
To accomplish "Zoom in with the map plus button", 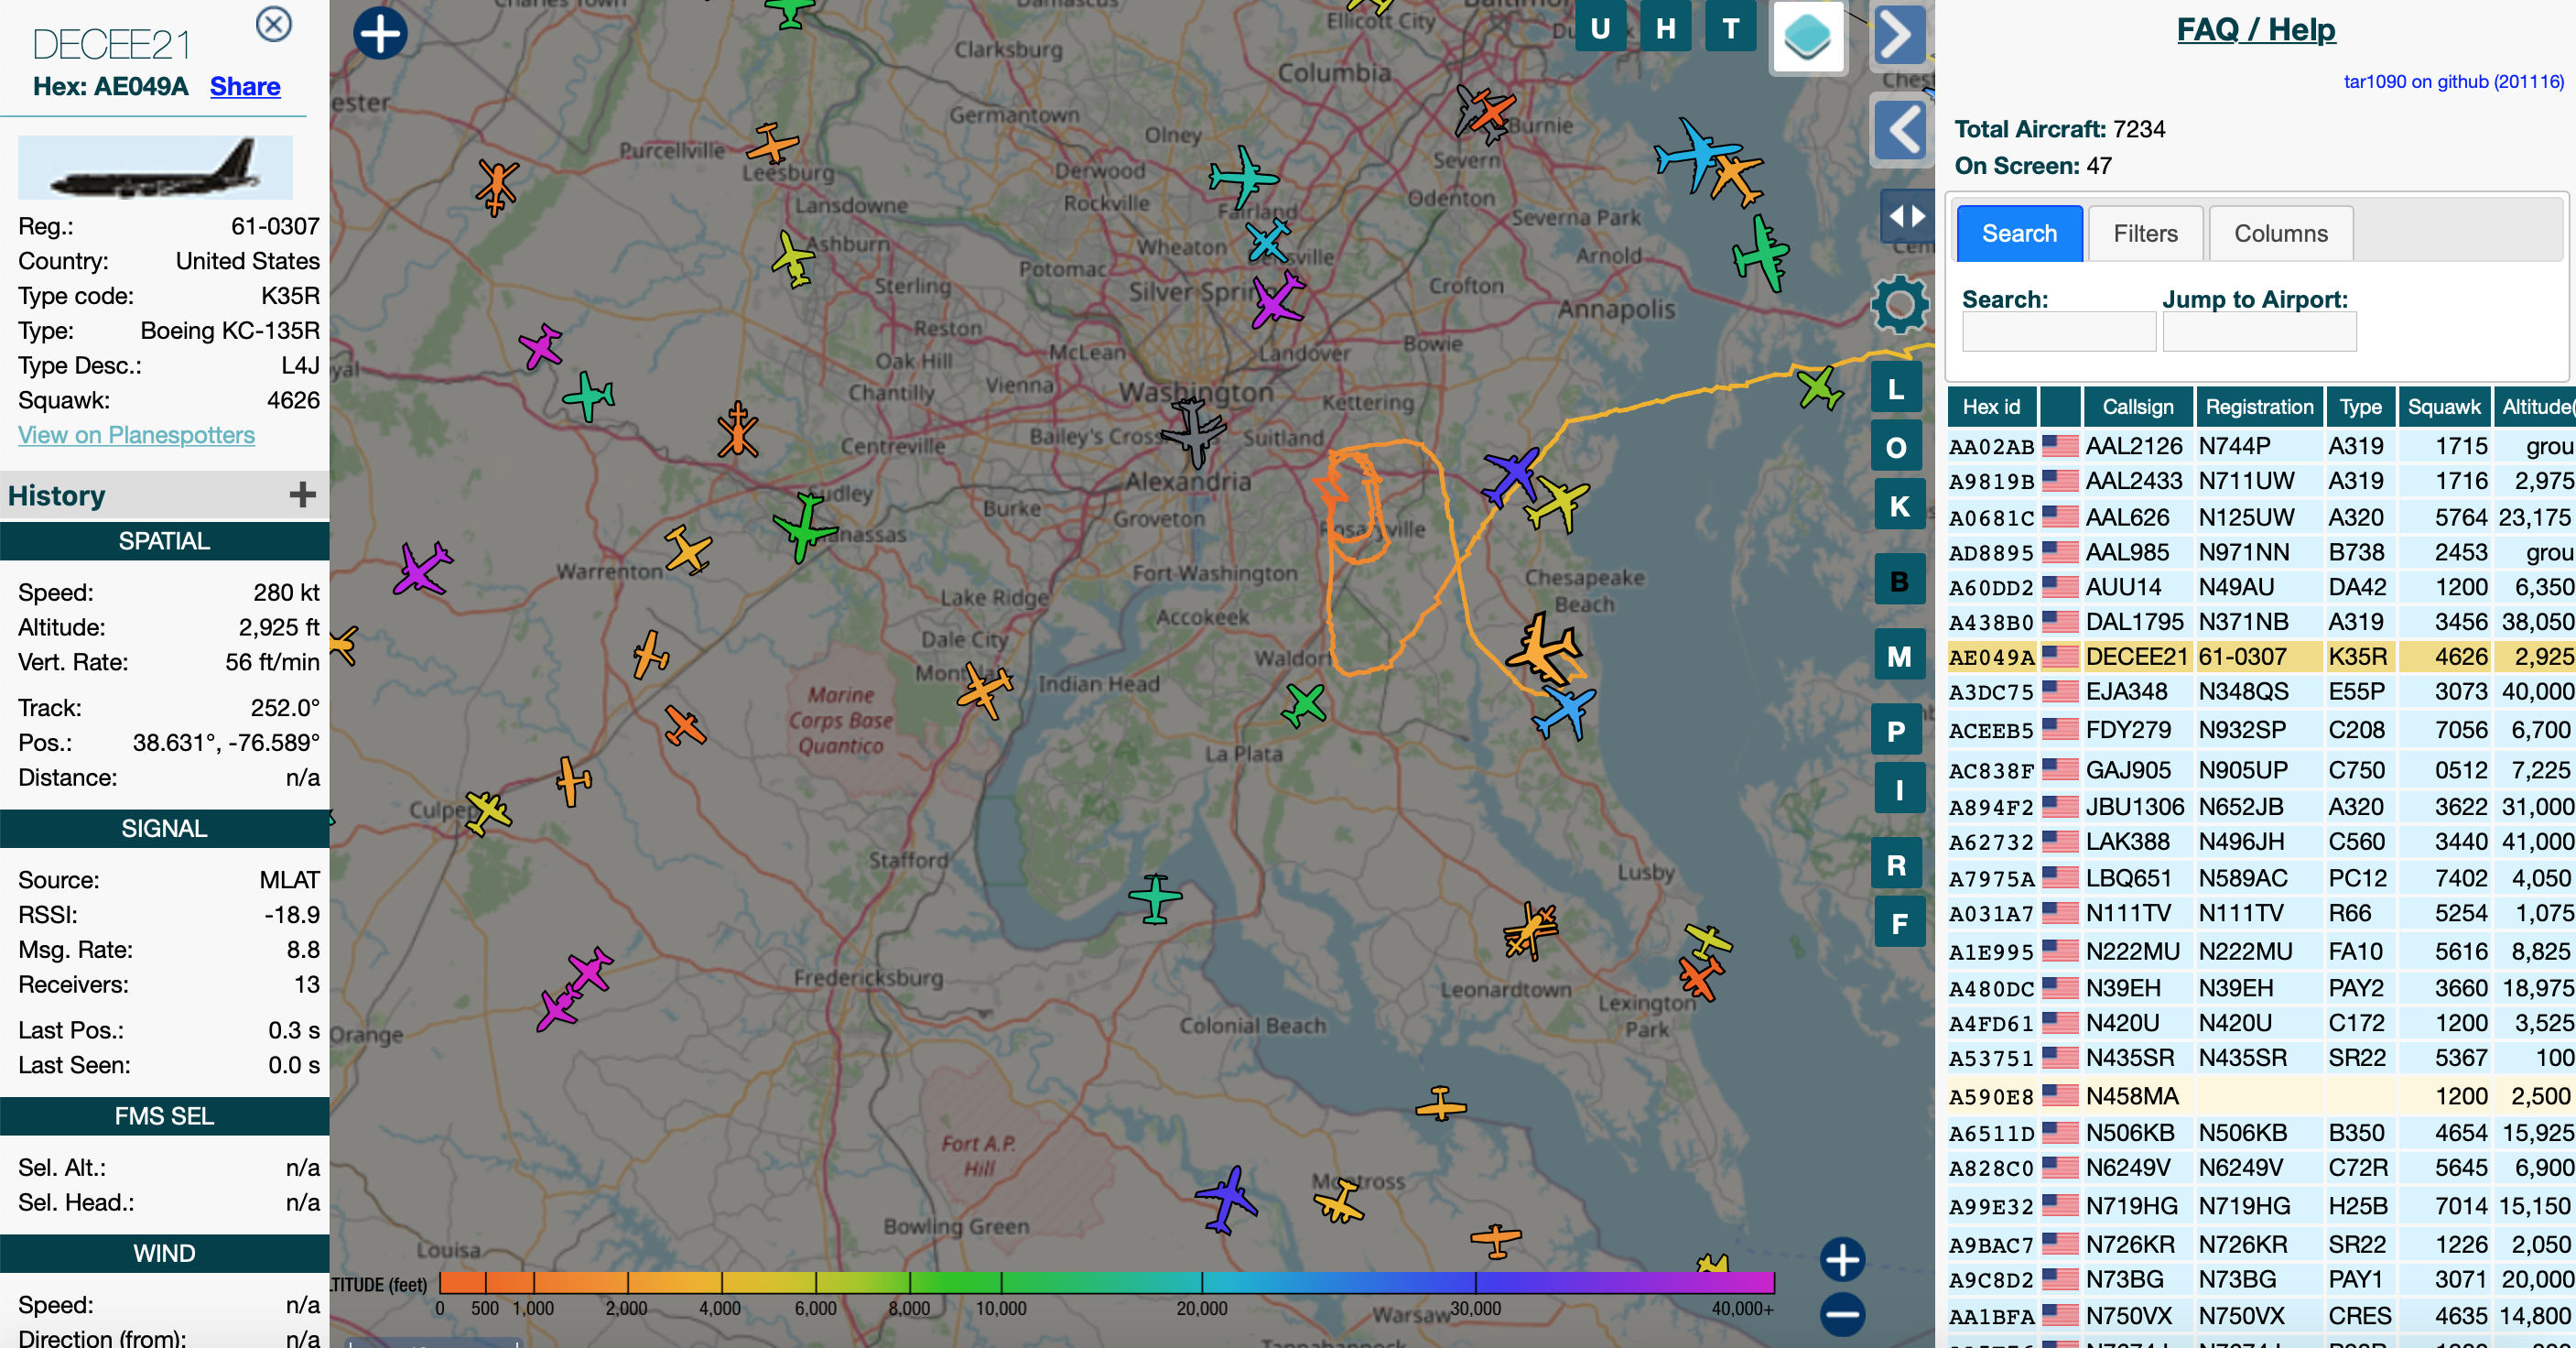I will [1842, 1259].
